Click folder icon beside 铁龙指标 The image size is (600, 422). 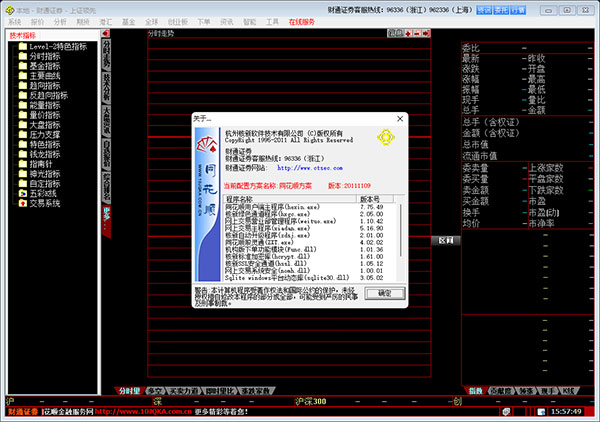coord(23,154)
